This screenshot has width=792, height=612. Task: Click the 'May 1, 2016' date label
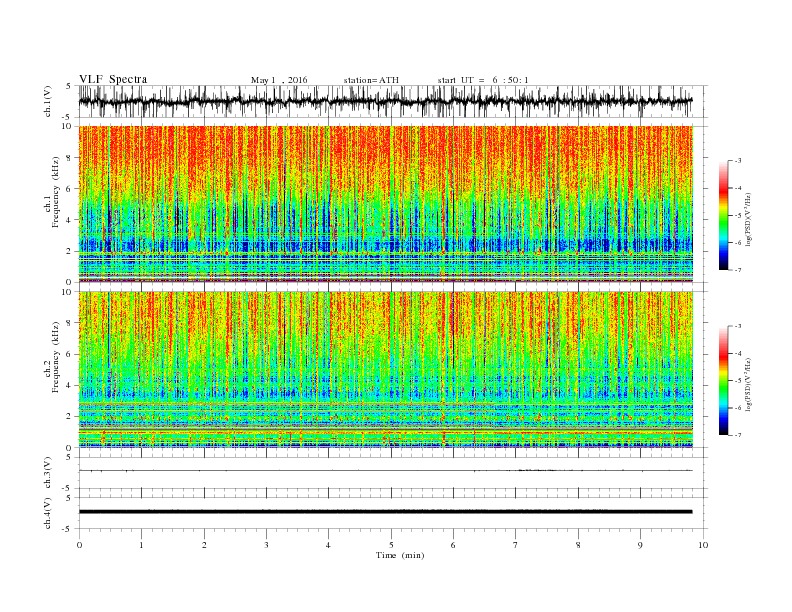coord(279,80)
